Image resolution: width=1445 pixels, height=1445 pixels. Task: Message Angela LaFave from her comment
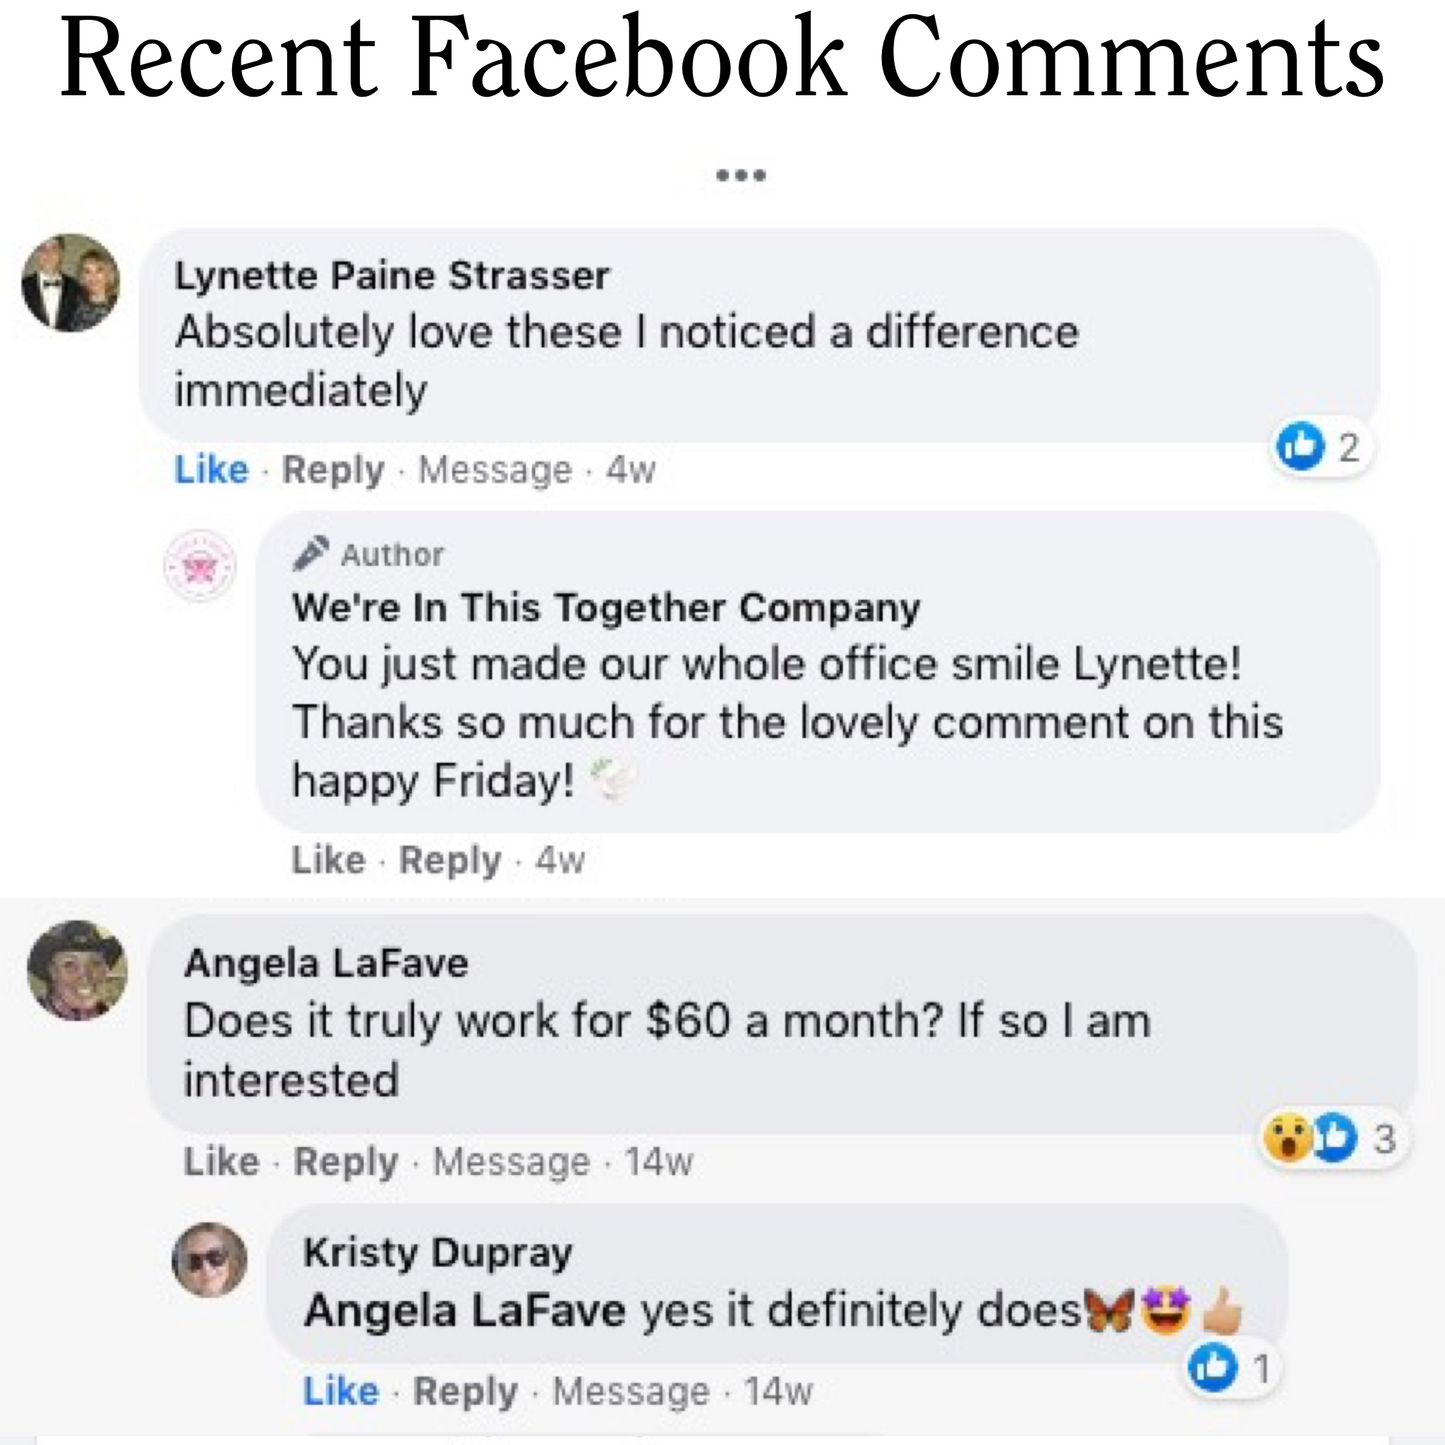tap(511, 1161)
